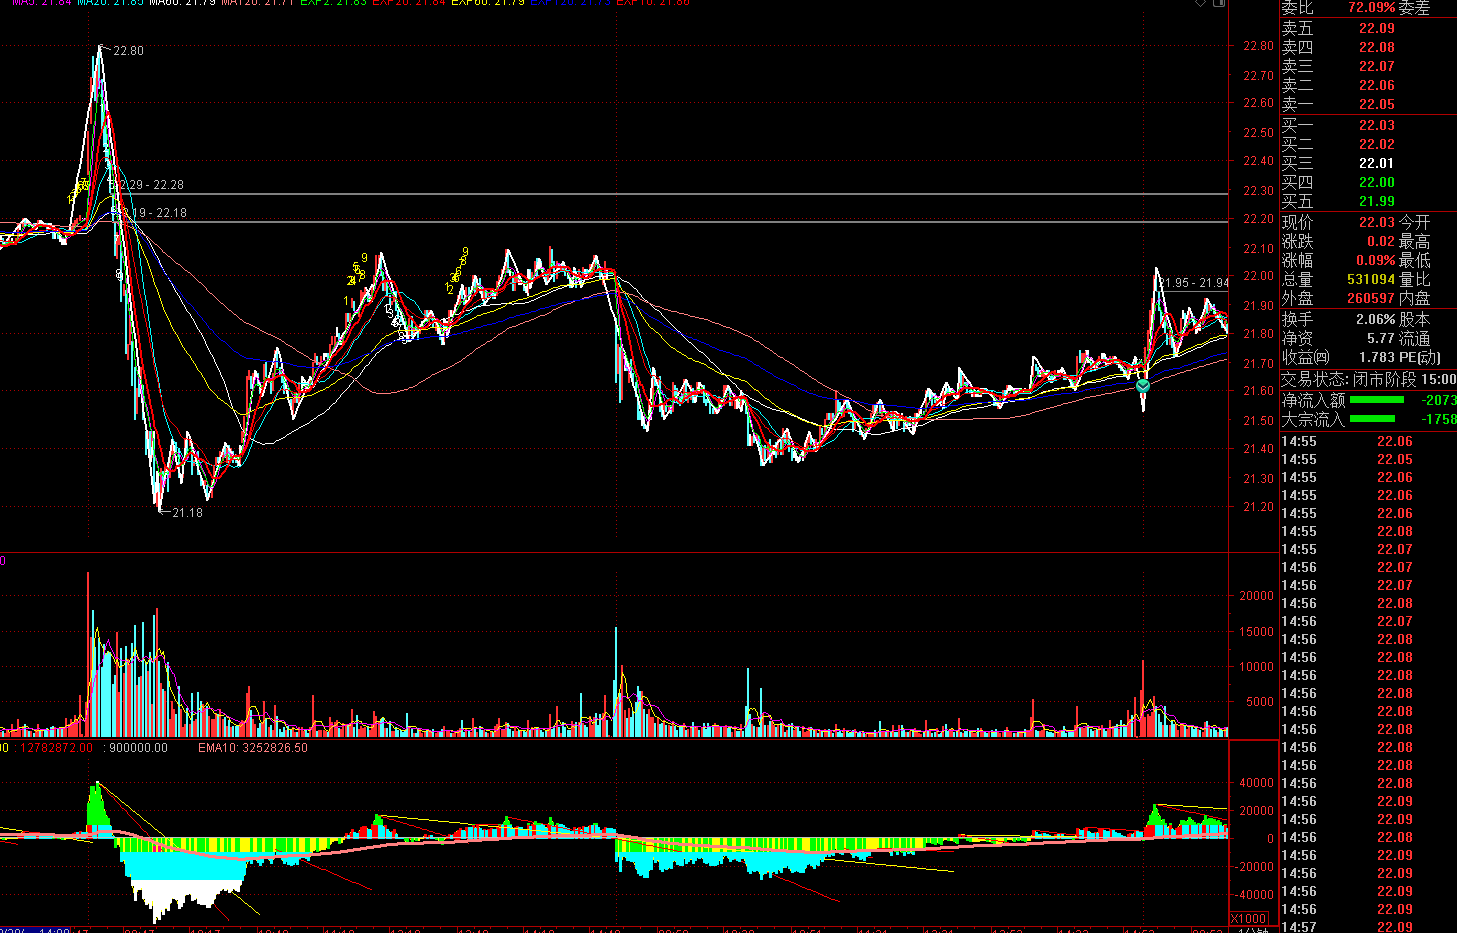Click the square icon at chart top-right corner

1219,3
